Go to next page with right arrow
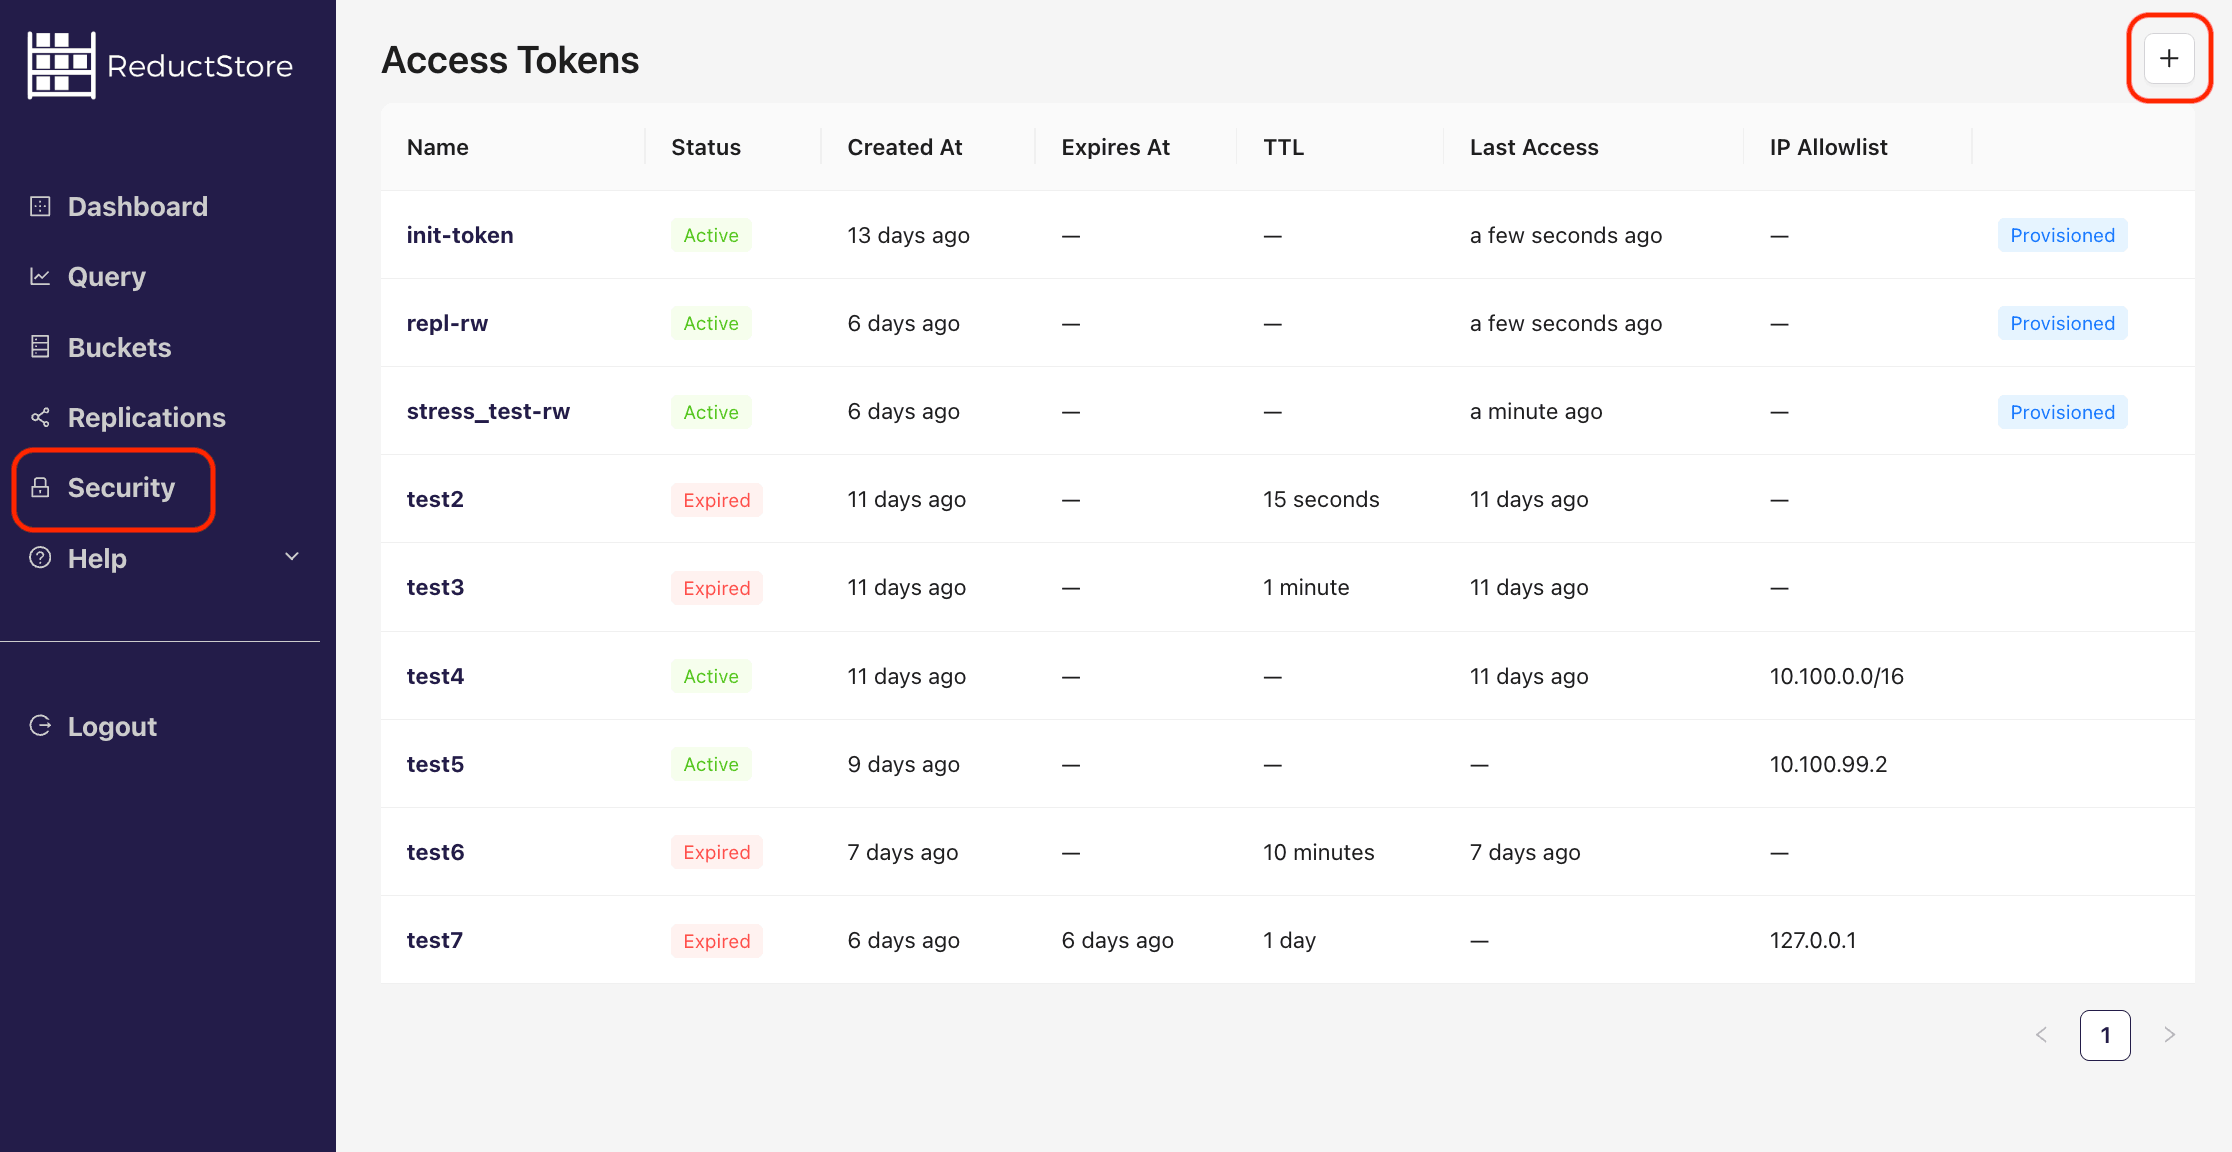 [x=2169, y=1035]
